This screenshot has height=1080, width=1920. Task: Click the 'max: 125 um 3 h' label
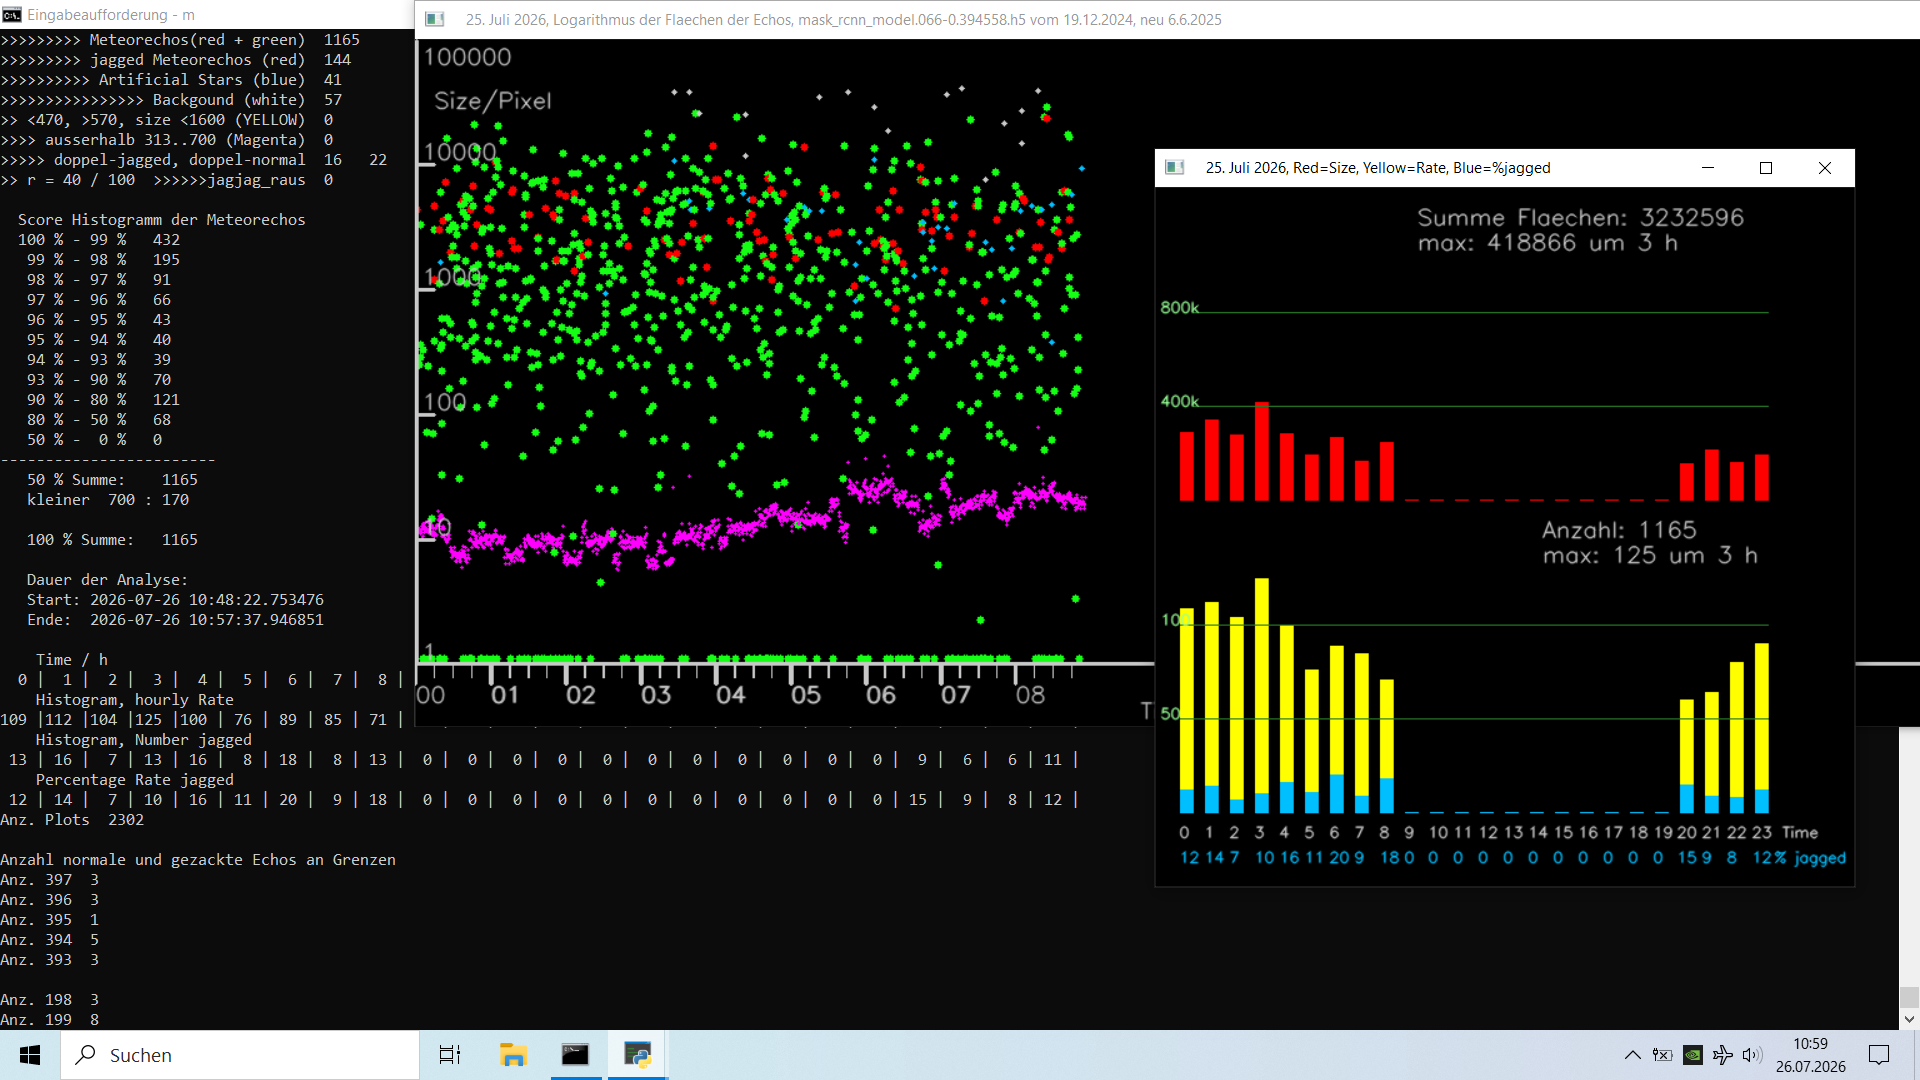click(1650, 556)
